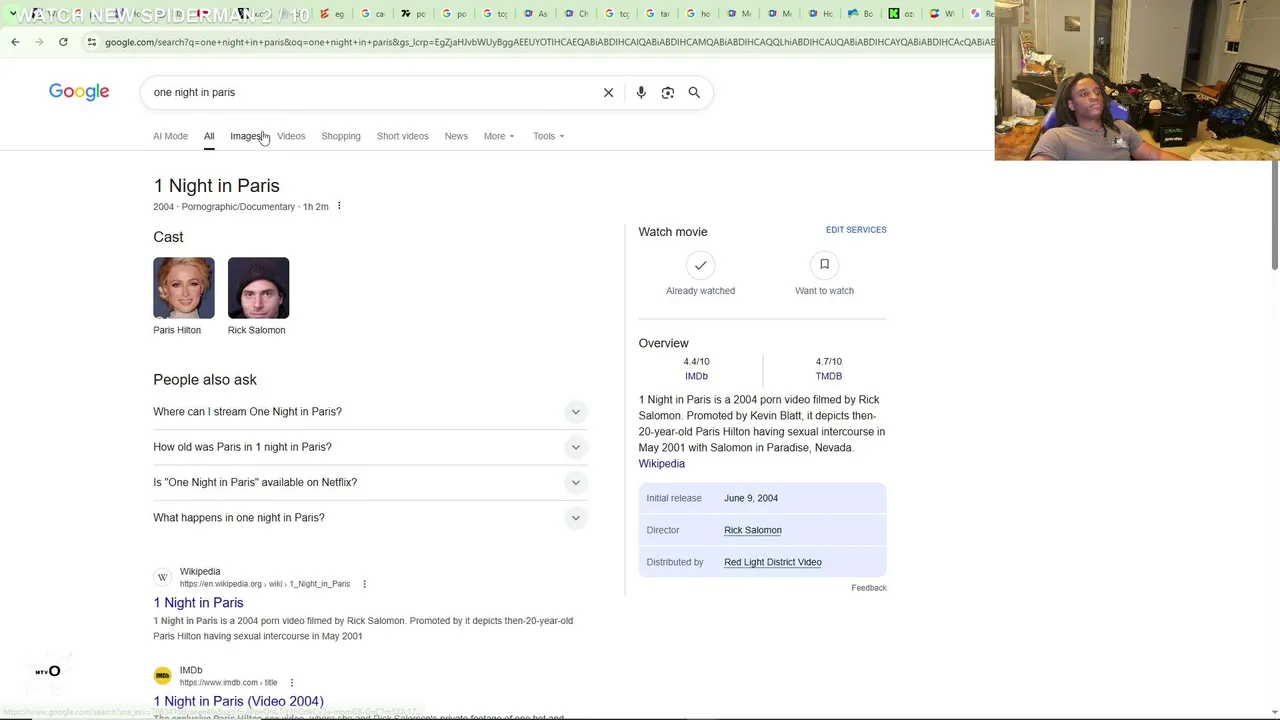Click the IMDb favicon in search result
This screenshot has width=1280, height=720.
pos(162,676)
